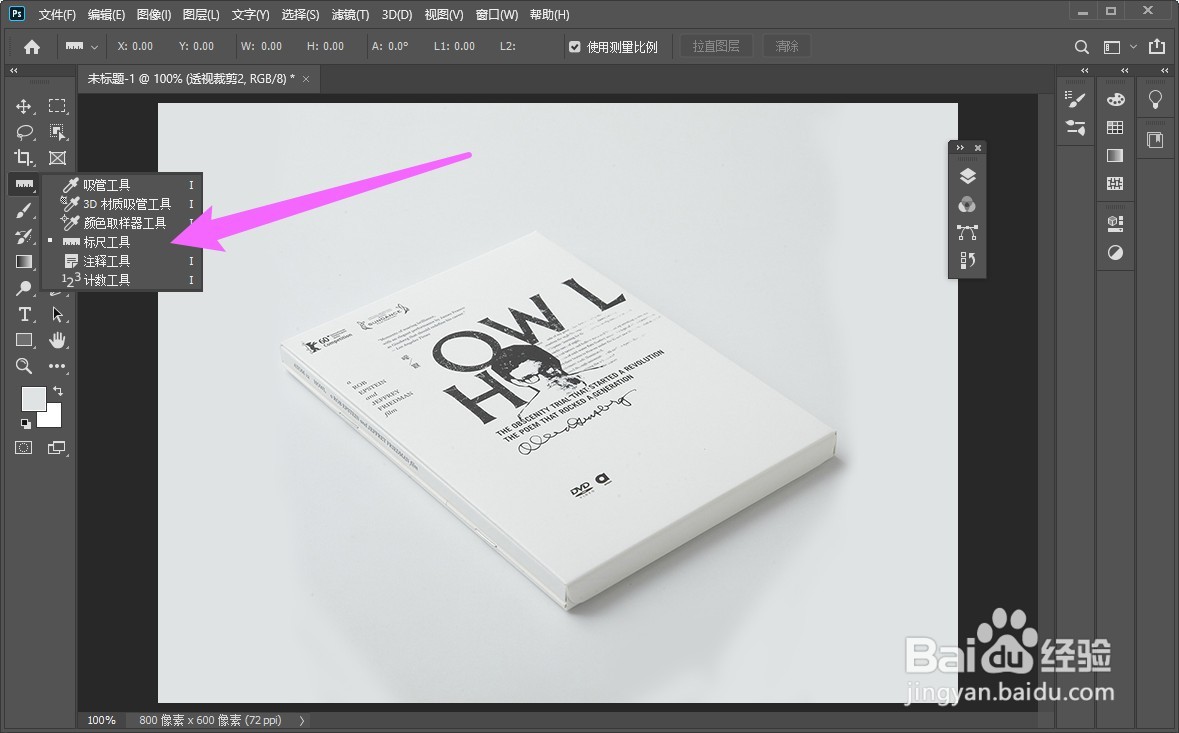Open the Adjustments panel half-circle icon
Image resolution: width=1179 pixels, height=733 pixels.
(1115, 253)
